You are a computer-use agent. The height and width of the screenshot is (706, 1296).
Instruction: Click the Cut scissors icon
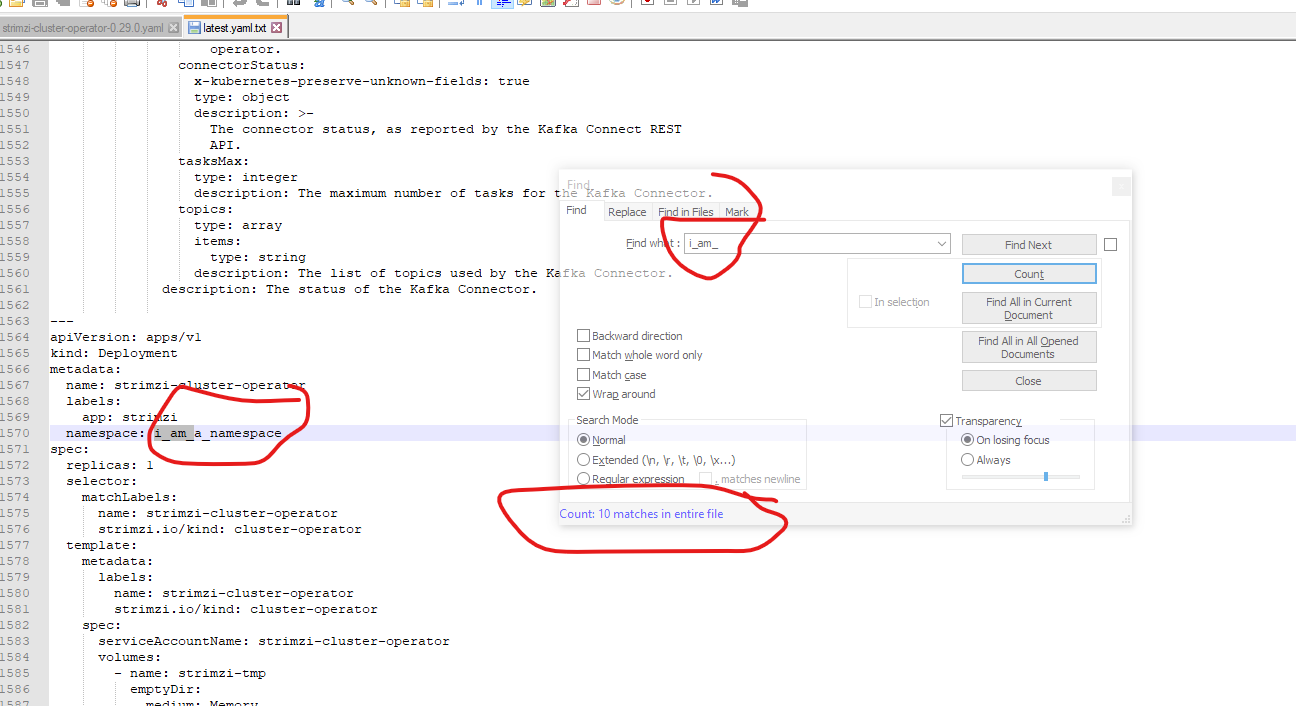pos(160,4)
